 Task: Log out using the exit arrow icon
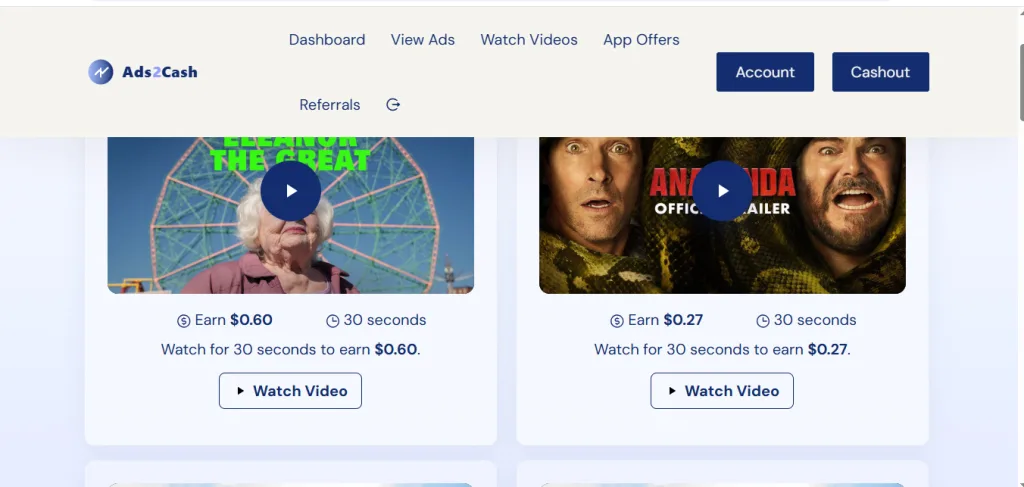[x=393, y=105]
